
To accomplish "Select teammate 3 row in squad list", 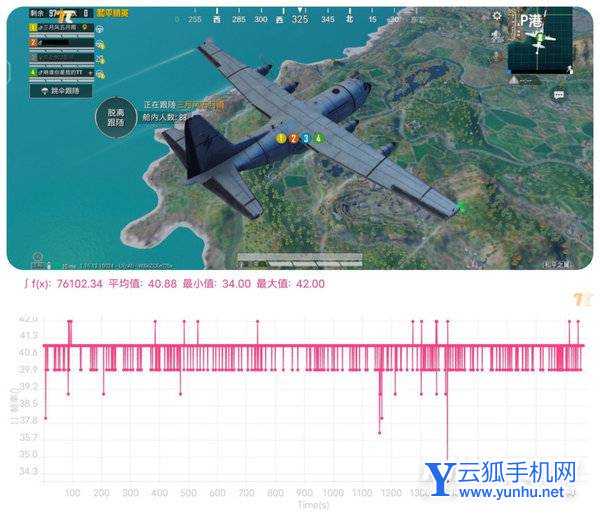I will (62, 58).
